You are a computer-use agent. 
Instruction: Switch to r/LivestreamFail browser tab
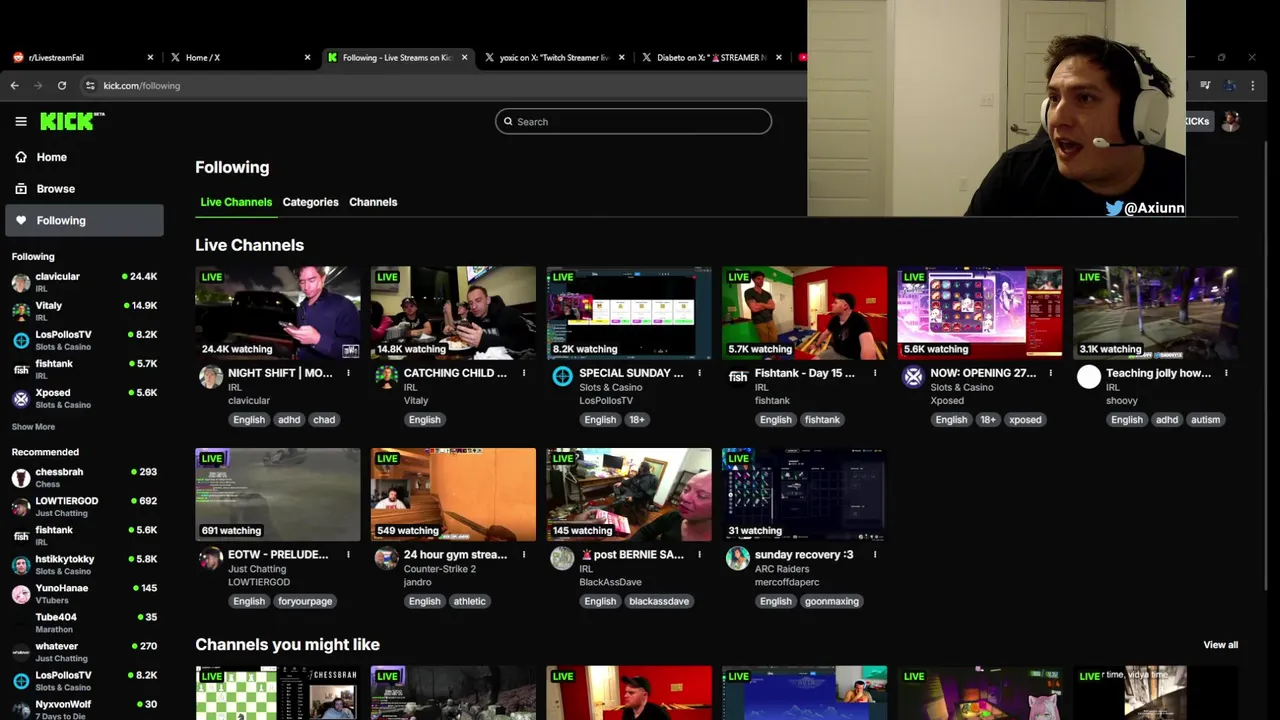click(x=84, y=57)
